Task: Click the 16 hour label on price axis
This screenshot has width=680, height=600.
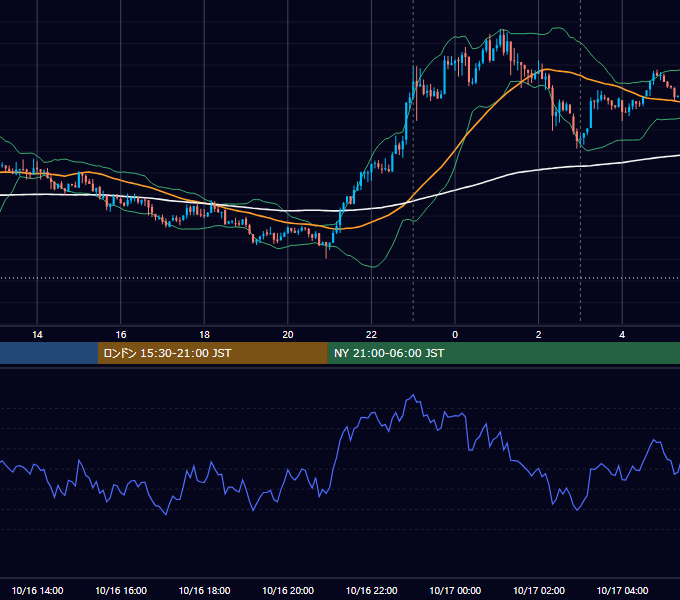Action: pos(121,335)
